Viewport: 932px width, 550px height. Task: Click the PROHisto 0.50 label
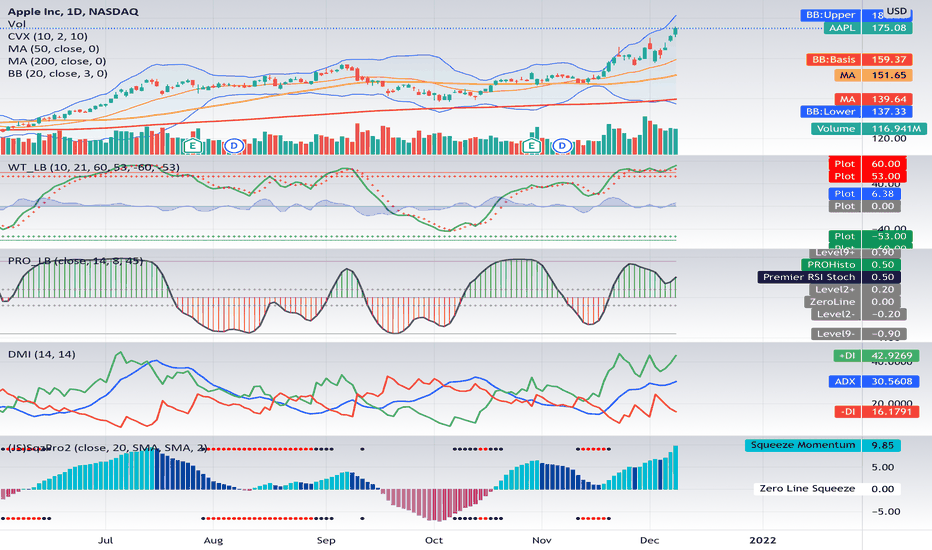[851, 265]
